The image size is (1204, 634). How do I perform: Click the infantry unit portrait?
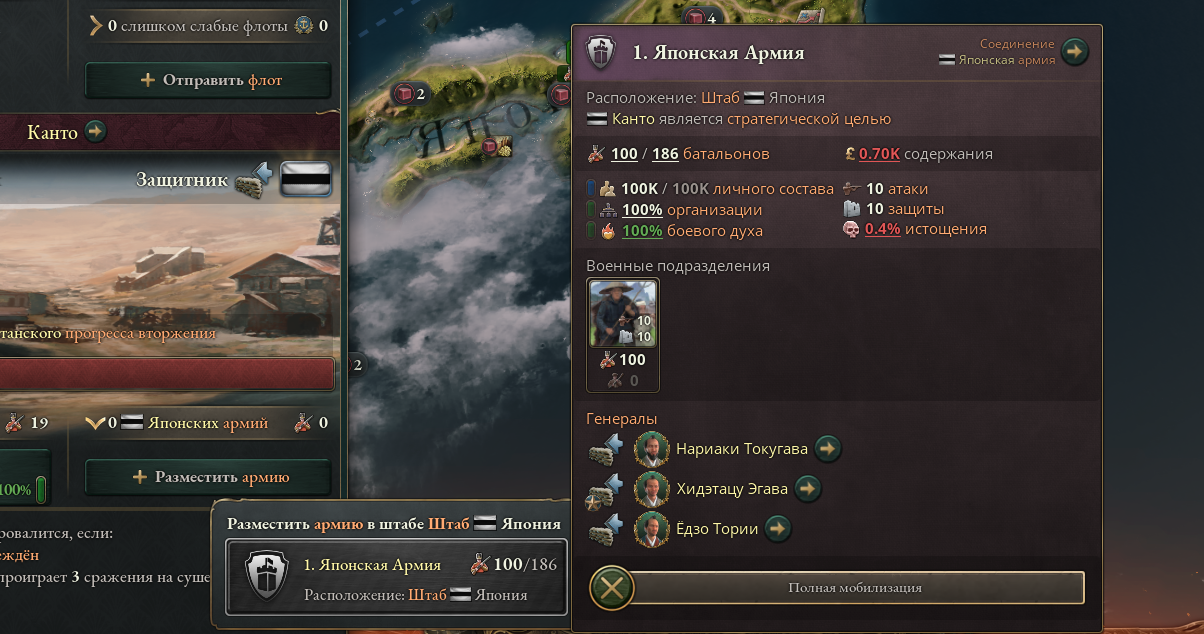click(623, 313)
